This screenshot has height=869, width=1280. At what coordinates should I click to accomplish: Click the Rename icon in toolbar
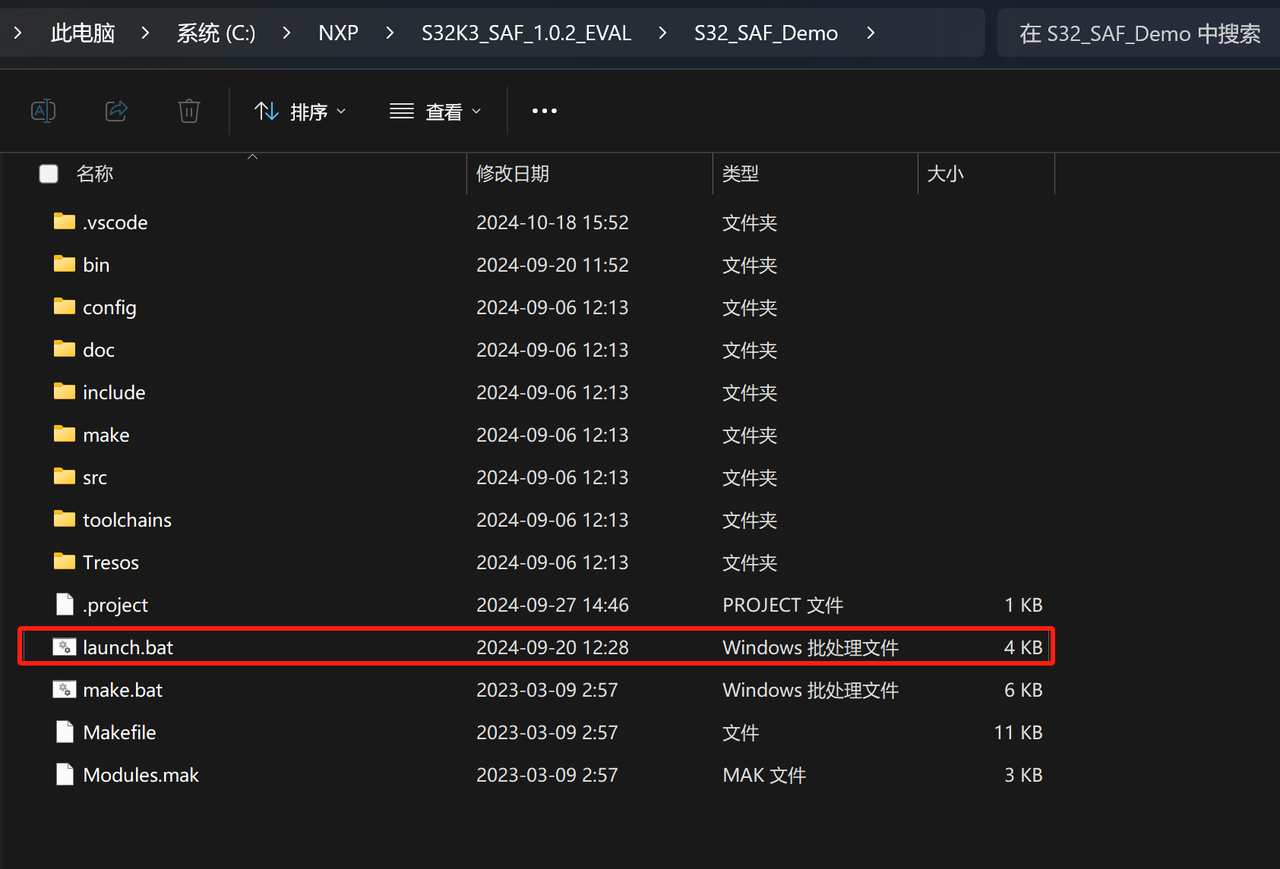[43, 111]
